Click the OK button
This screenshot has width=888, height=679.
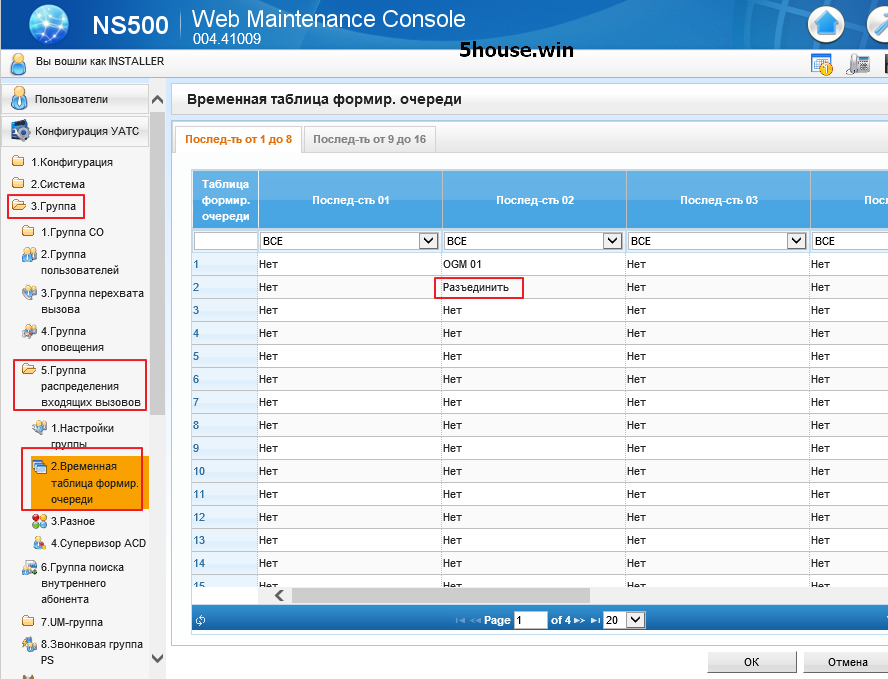click(752, 662)
